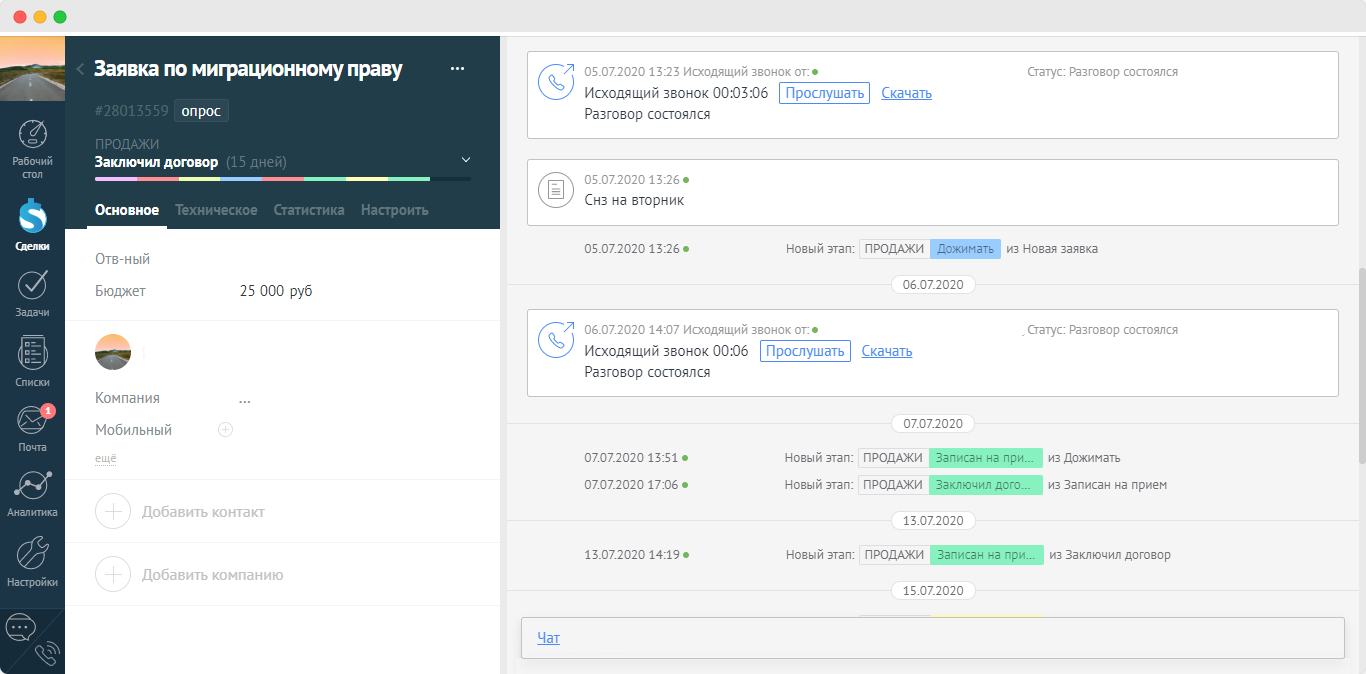Click the plus next to Мобильный

(225, 430)
